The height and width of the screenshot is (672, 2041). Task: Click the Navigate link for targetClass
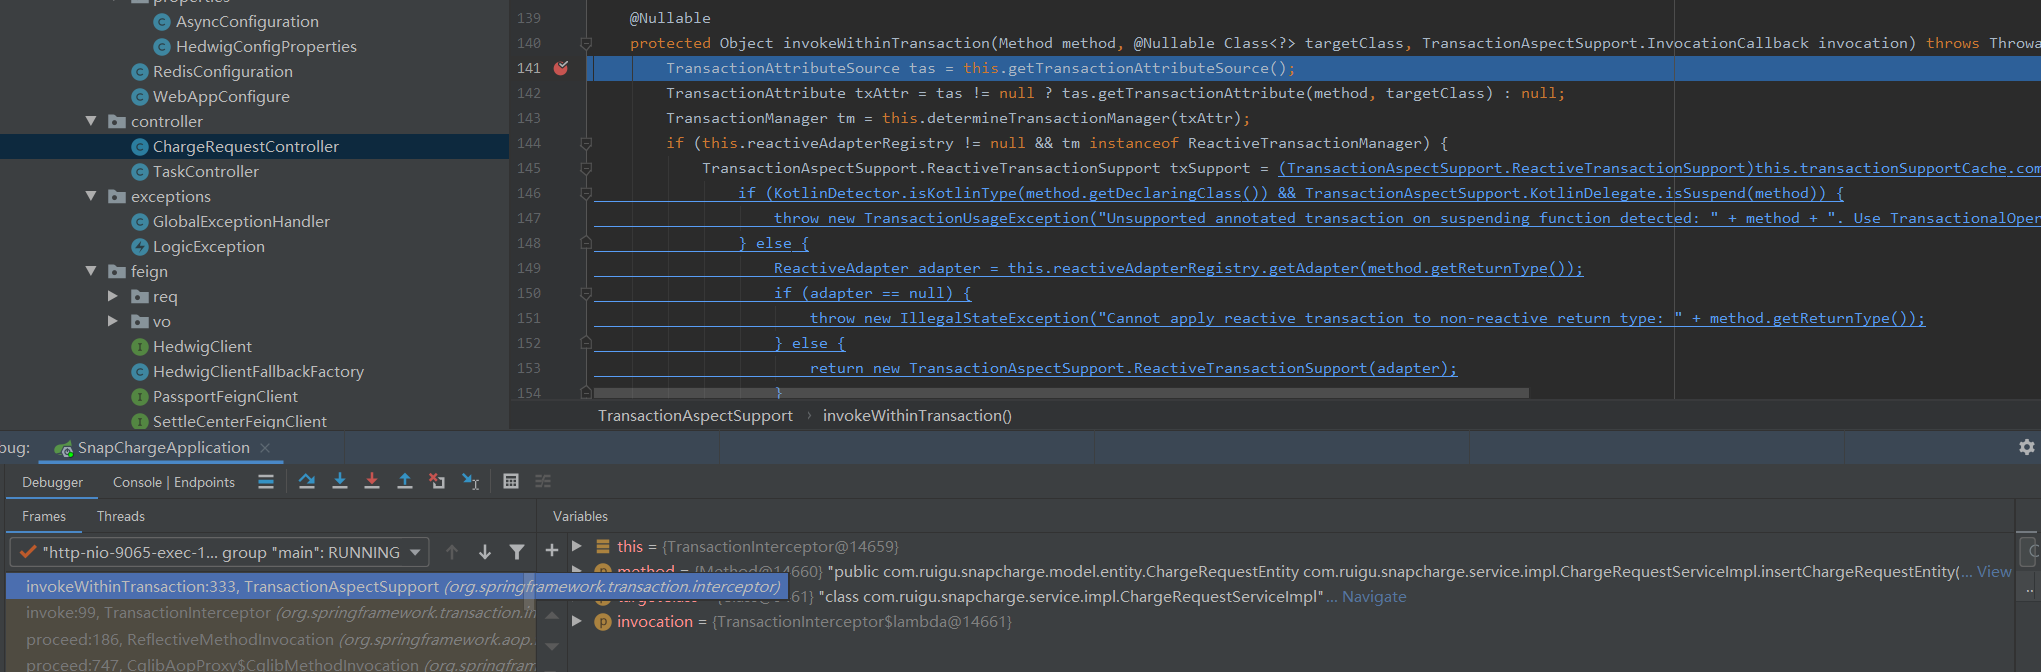click(x=1374, y=597)
